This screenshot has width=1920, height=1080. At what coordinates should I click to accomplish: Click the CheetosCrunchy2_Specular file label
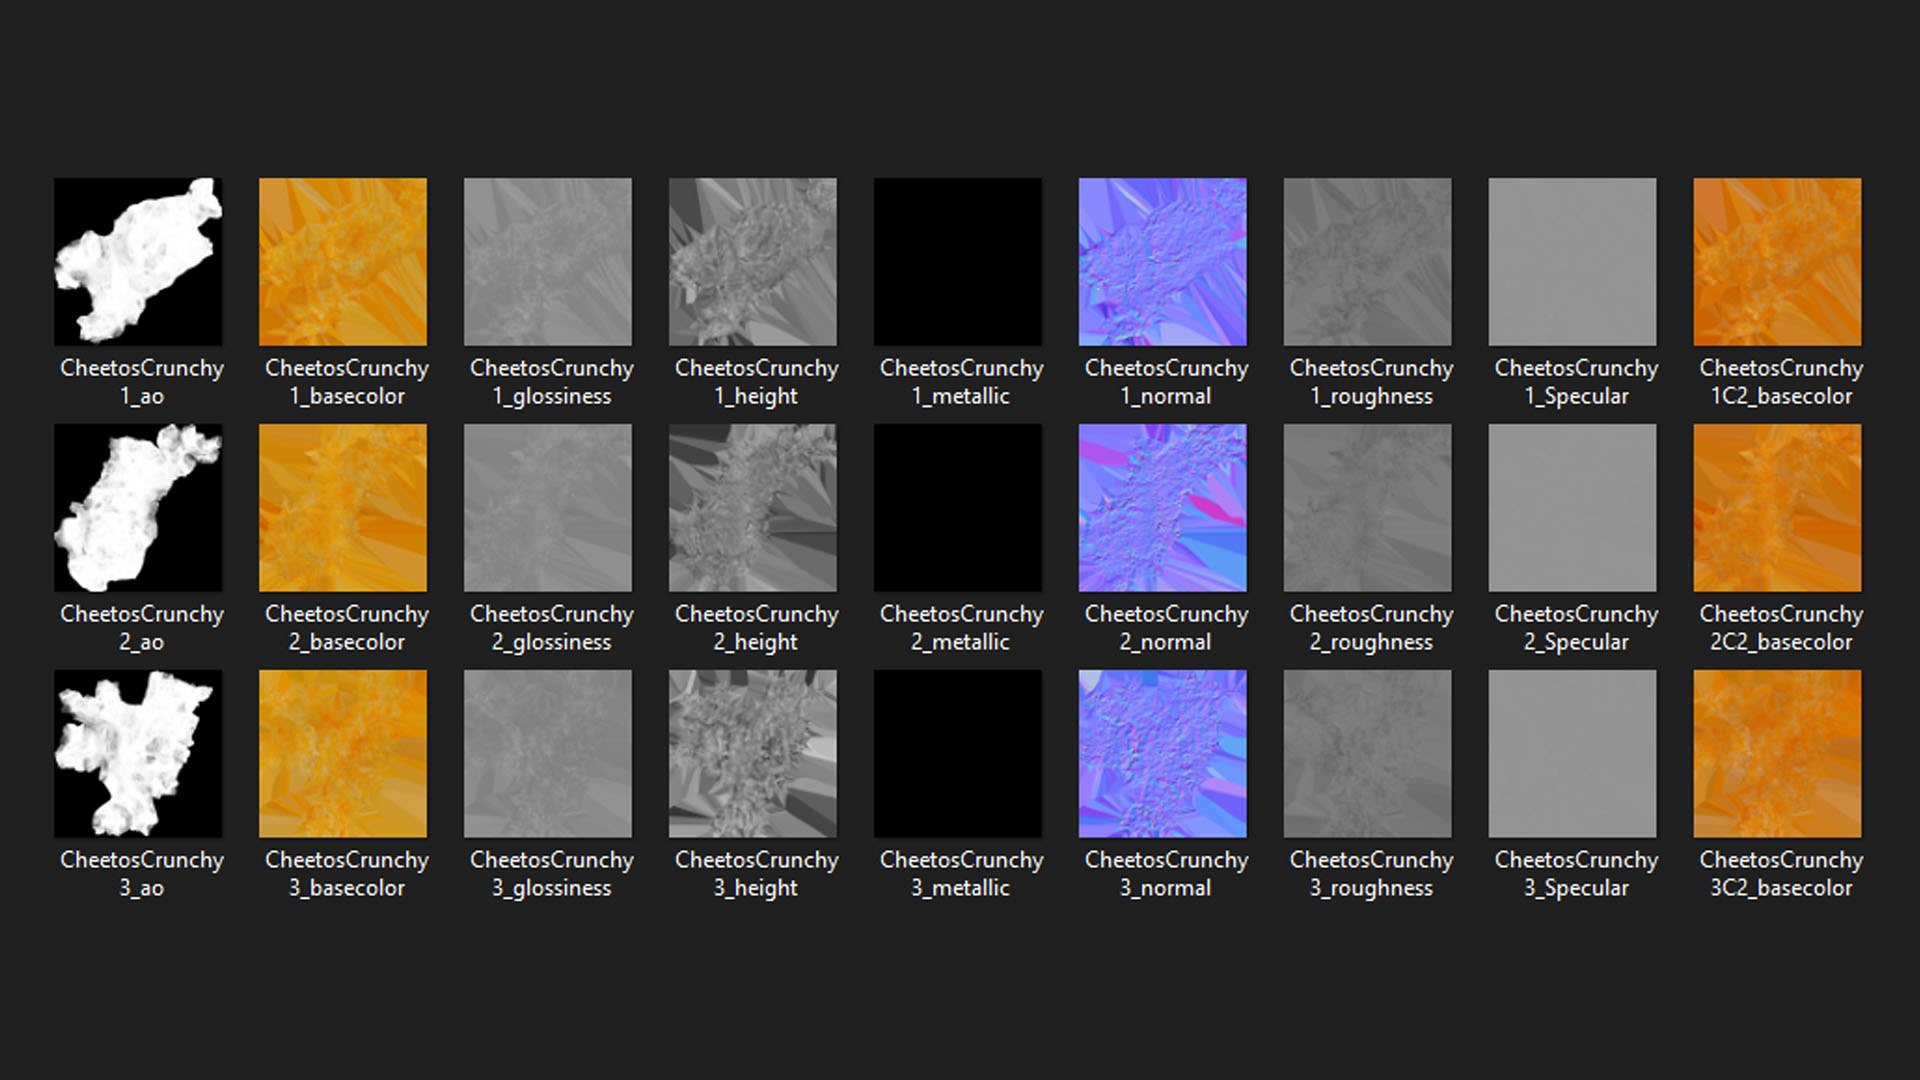click(x=1576, y=628)
